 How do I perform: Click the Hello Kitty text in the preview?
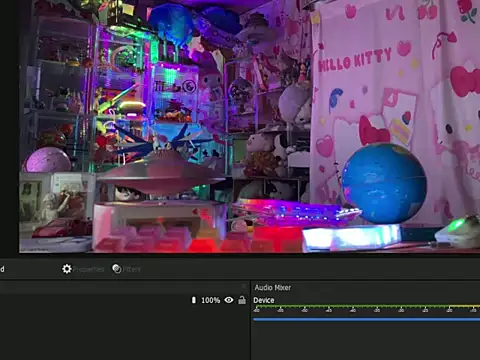[x=355, y=60]
